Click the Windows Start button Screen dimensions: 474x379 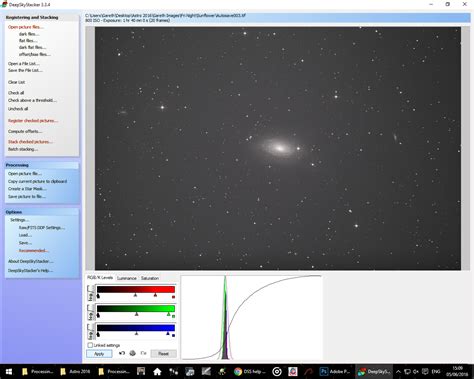9,371
